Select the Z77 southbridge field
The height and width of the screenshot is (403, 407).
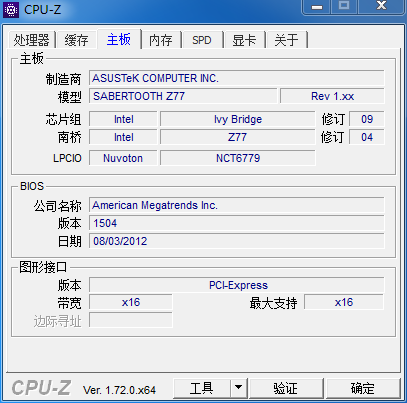coord(238,137)
